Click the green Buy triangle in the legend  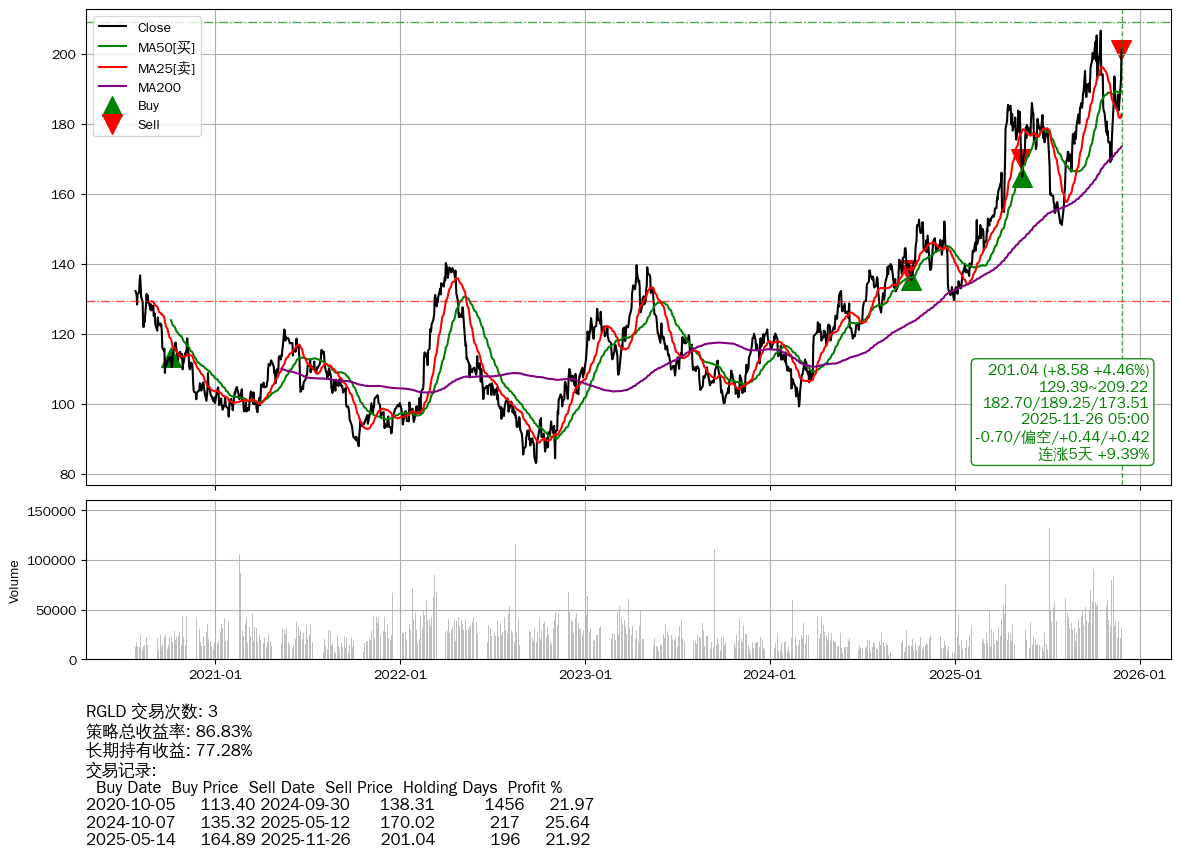(x=112, y=106)
